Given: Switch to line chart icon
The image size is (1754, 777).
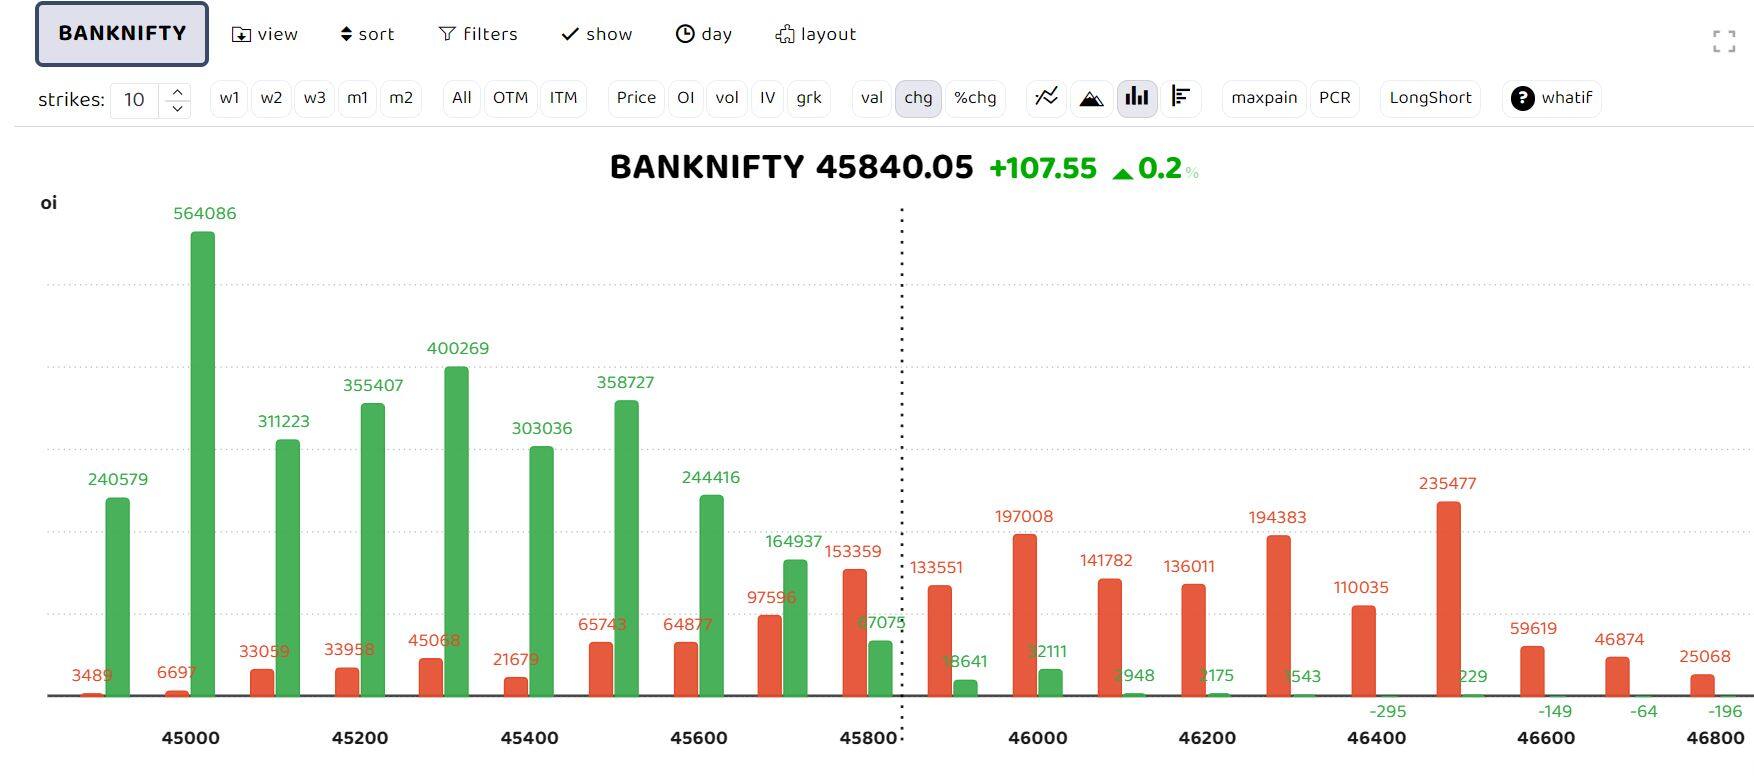Looking at the screenshot, I should (1046, 97).
